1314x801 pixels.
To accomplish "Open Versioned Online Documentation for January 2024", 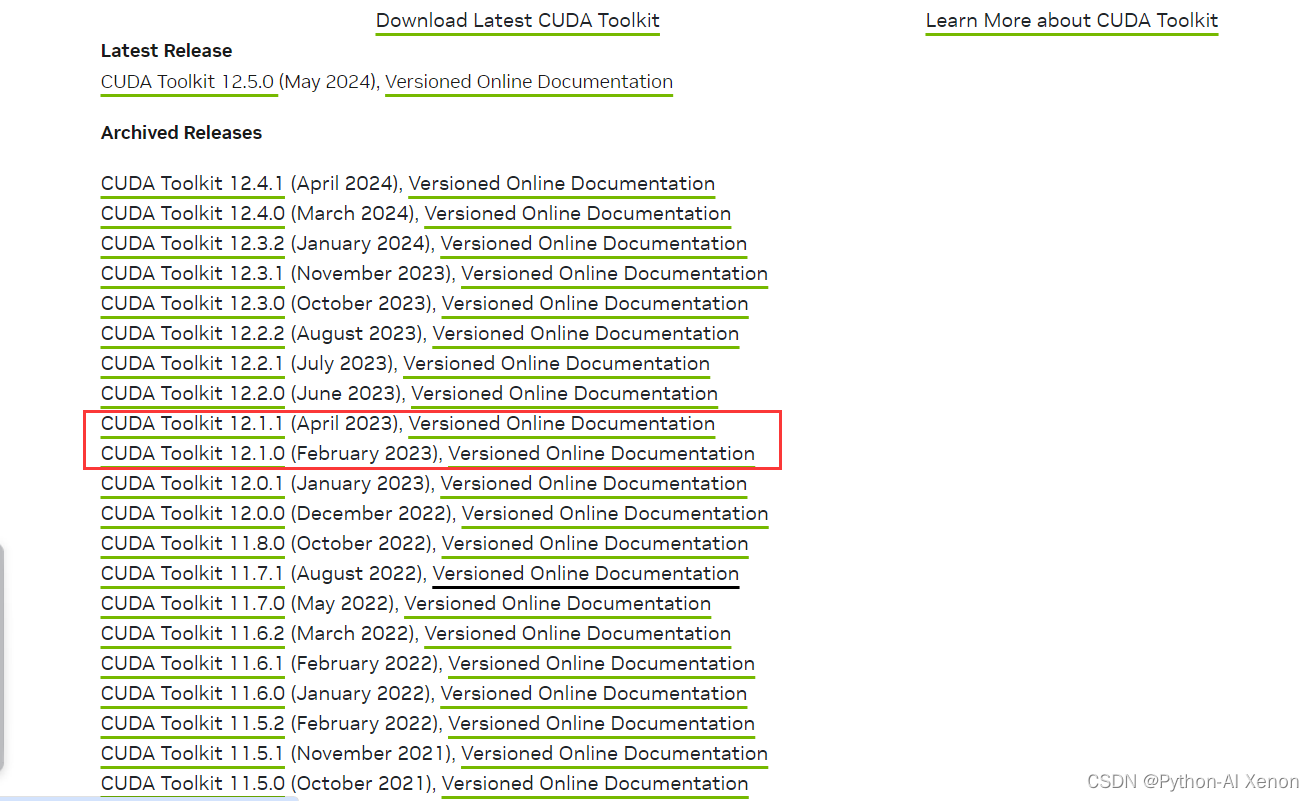I will pos(594,244).
